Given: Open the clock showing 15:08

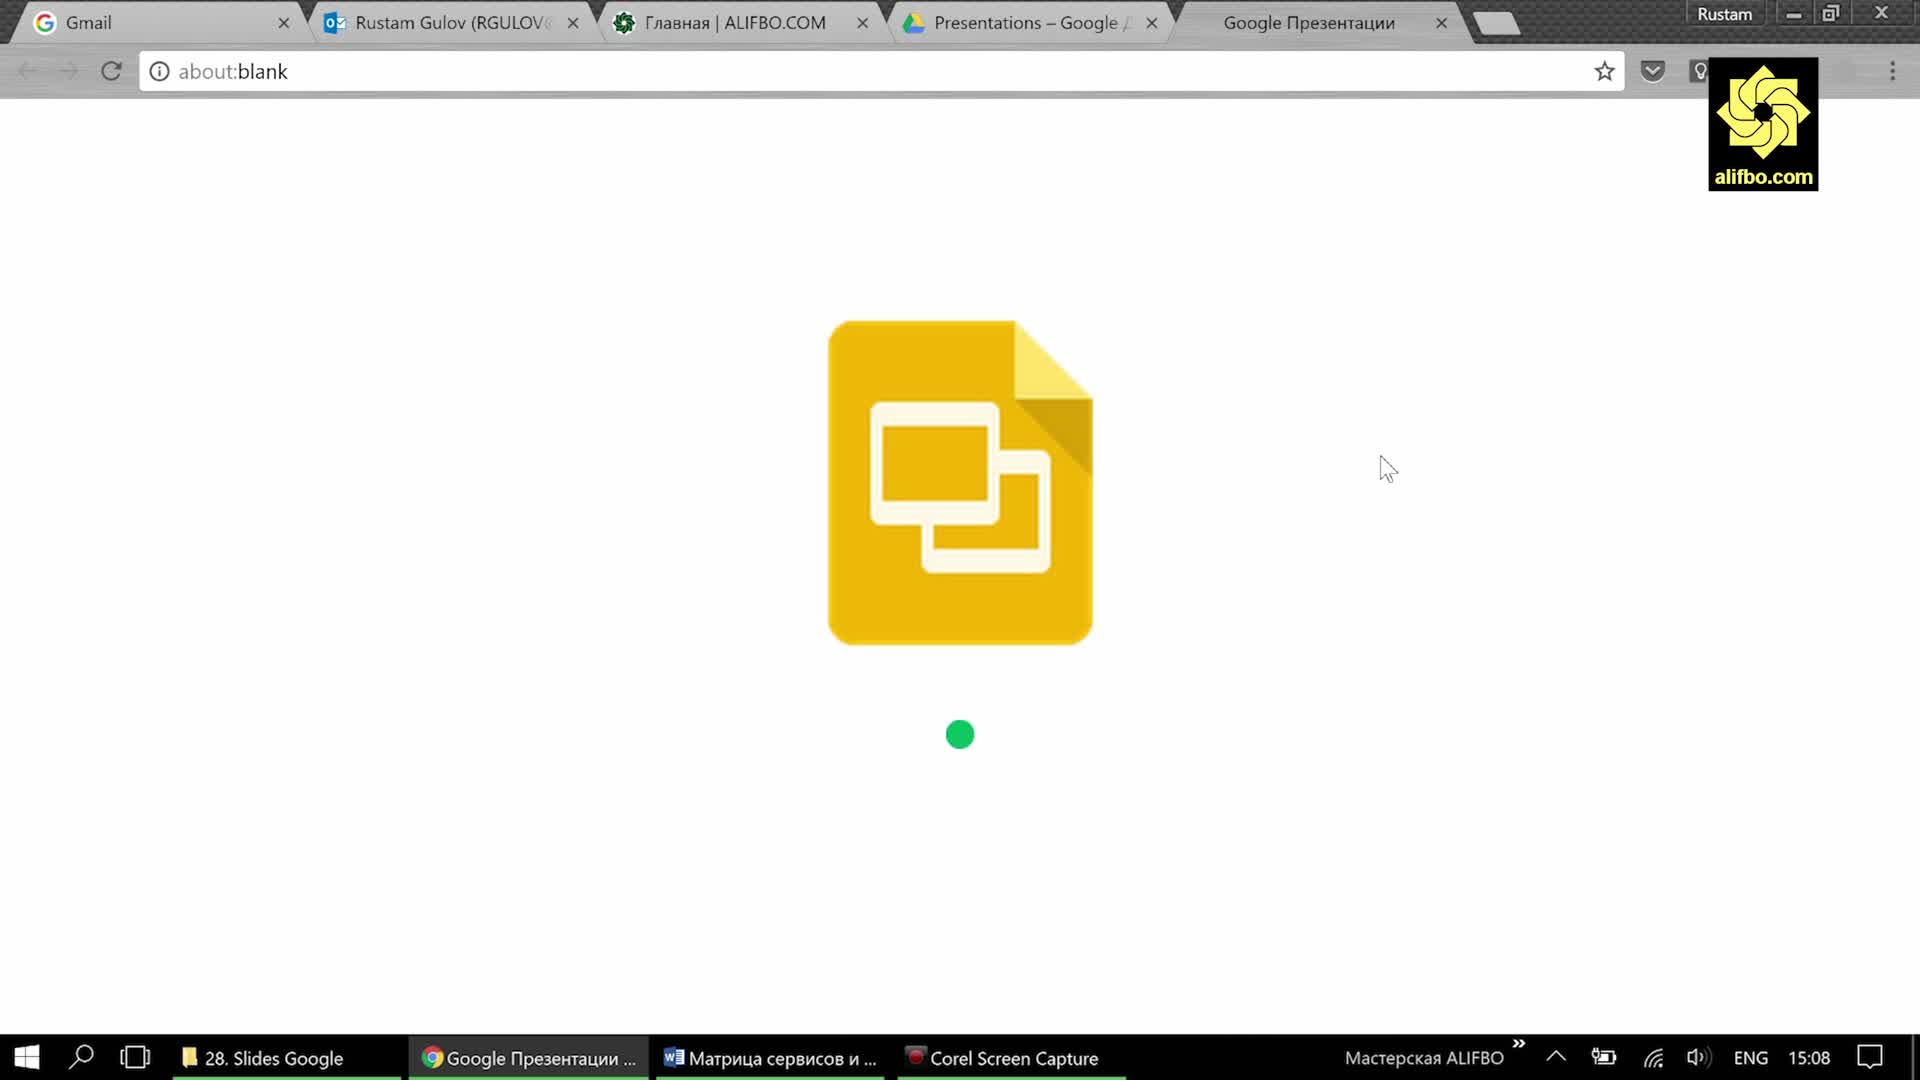Looking at the screenshot, I should click(1809, 1058).
